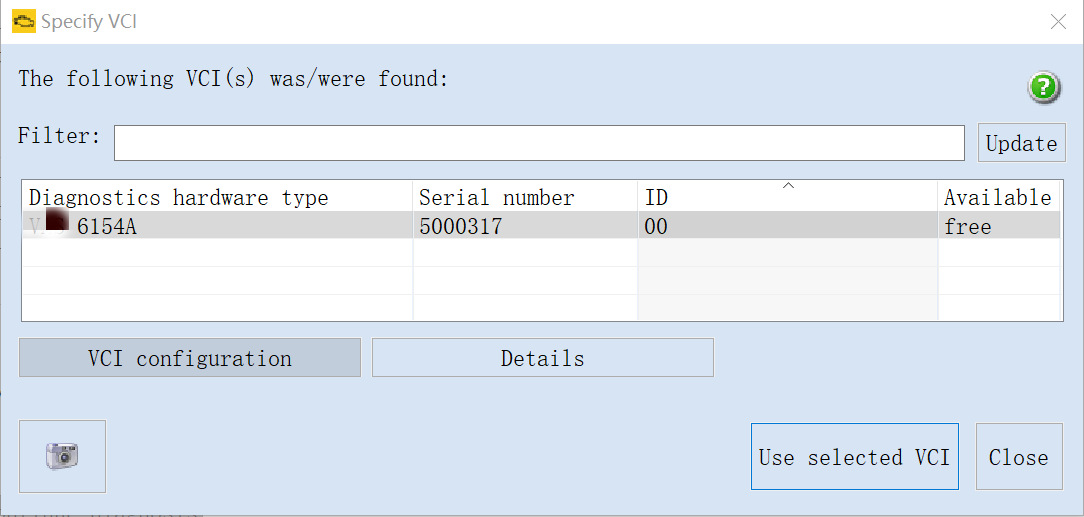This screenshot has height=517, width=1084.
Task: Click the camera screenshot button
Action: tap(62, 456)
